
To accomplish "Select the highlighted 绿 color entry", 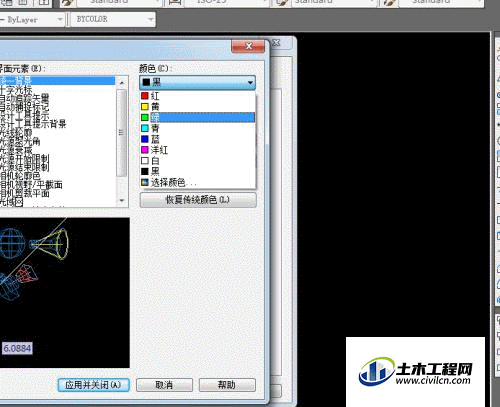I will pyautogui.click(x=197, y=117).
